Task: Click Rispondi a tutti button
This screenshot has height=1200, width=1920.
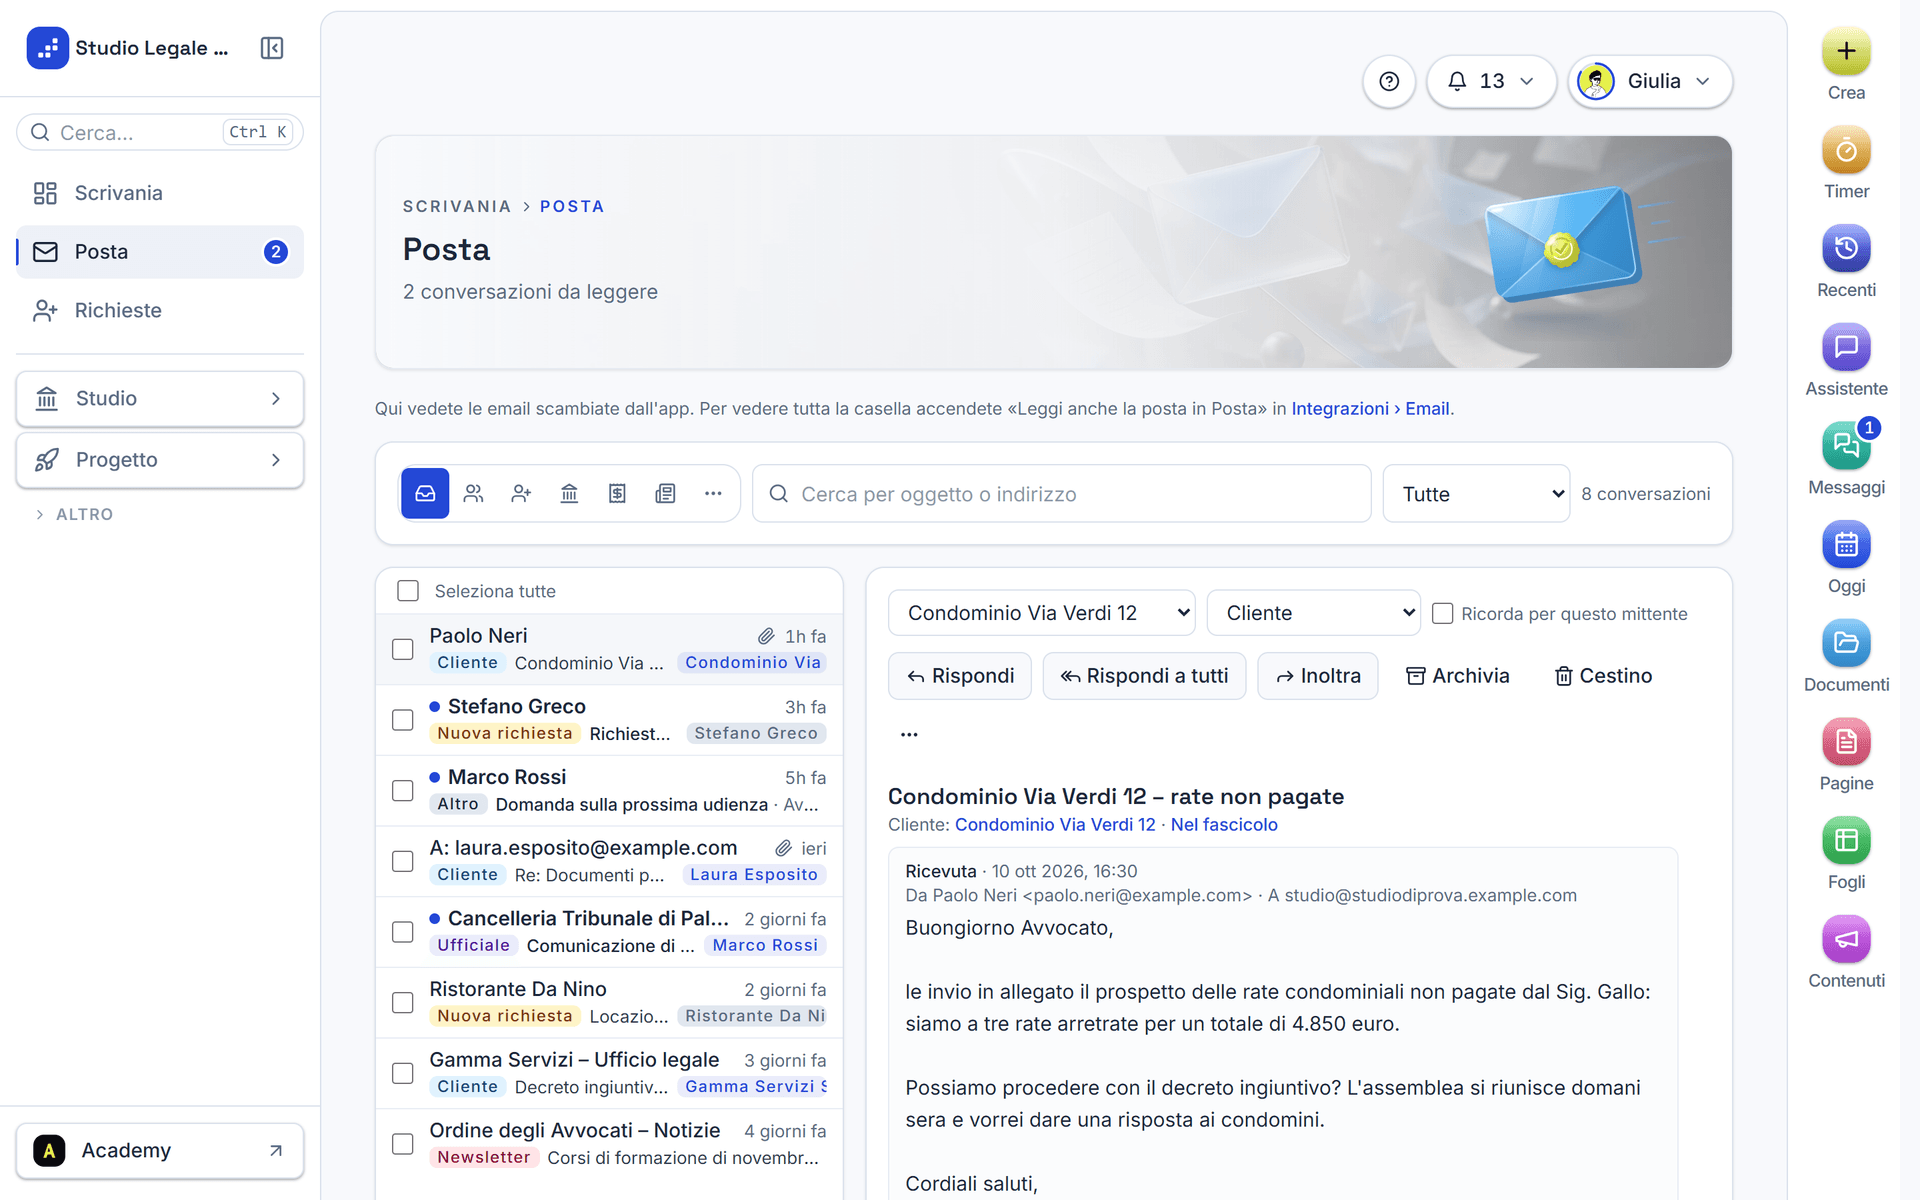Action: (1144, 676)
